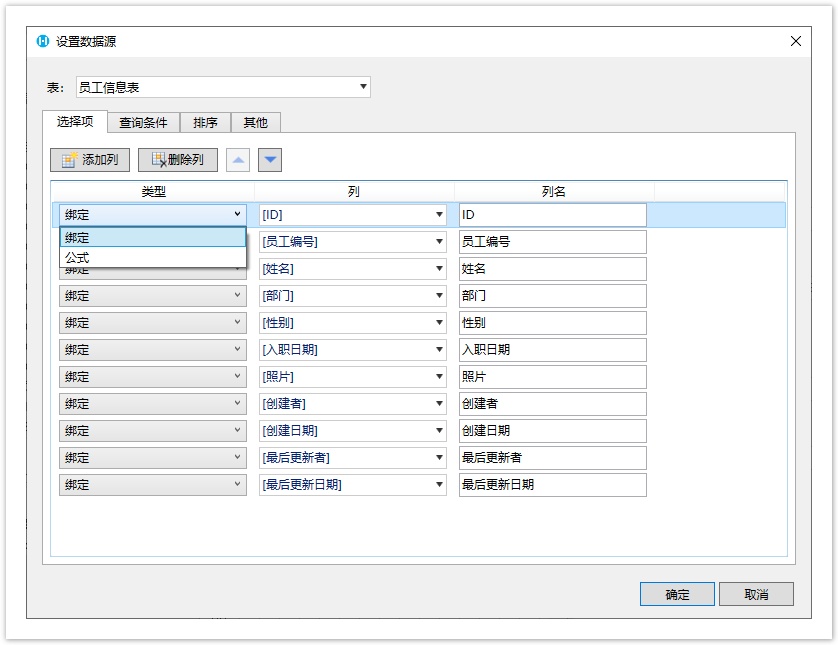Close the 设置数据源 dialog window
This screenshot has width=838, height=645.
(796, 41)
